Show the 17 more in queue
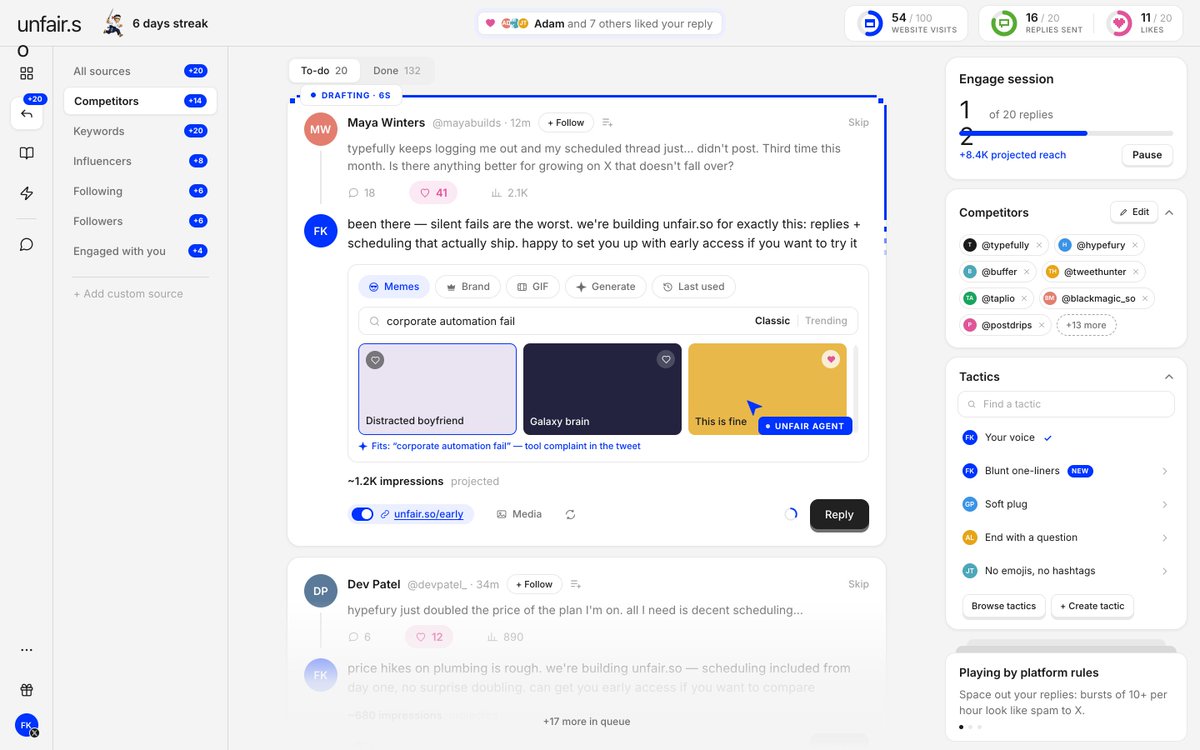Image resolution: width=1200 pixels, height=750 pixels. (587, 721)
